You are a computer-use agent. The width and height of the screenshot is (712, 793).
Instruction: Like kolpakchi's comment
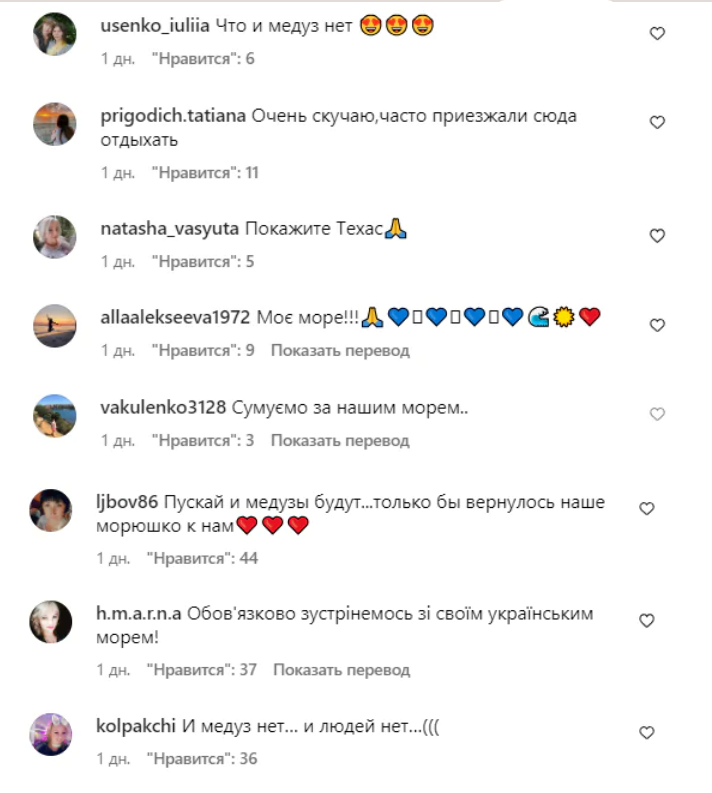tap(647, 733)
